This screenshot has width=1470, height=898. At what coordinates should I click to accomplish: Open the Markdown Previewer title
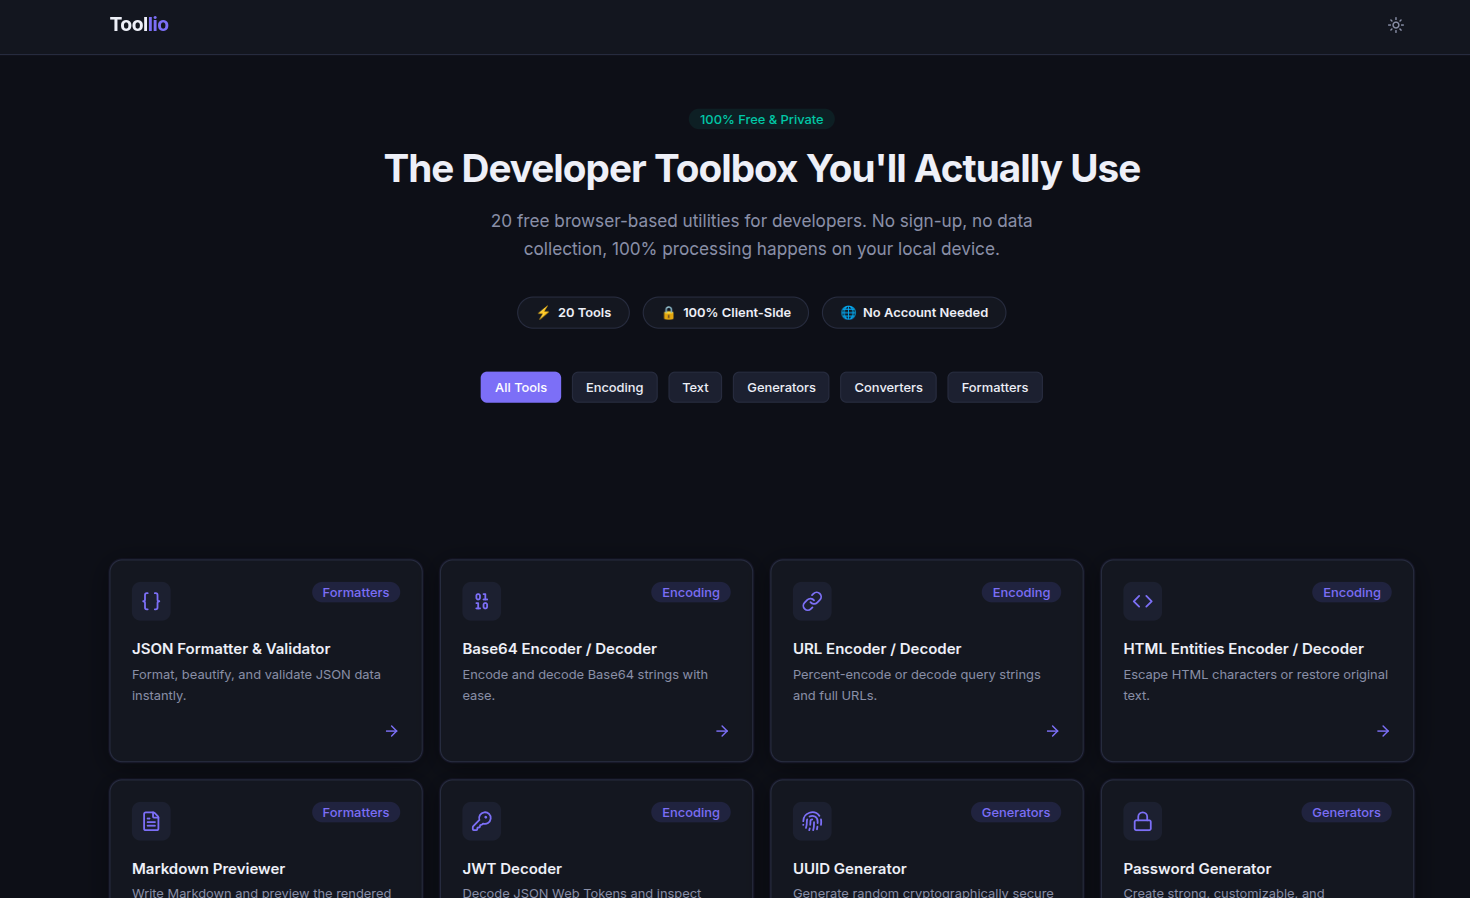click(208, 869)
